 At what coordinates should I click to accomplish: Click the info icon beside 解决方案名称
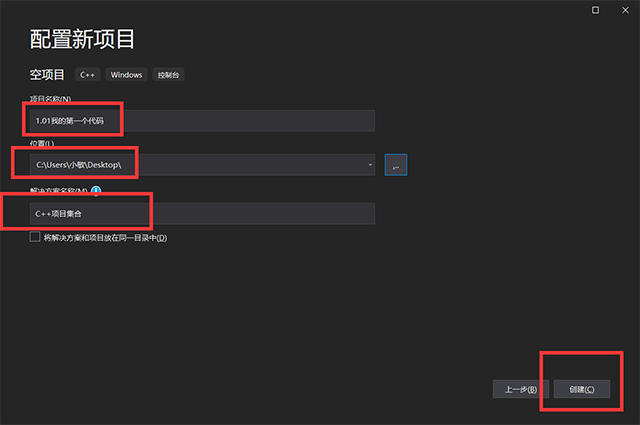(x=96, y=190)
